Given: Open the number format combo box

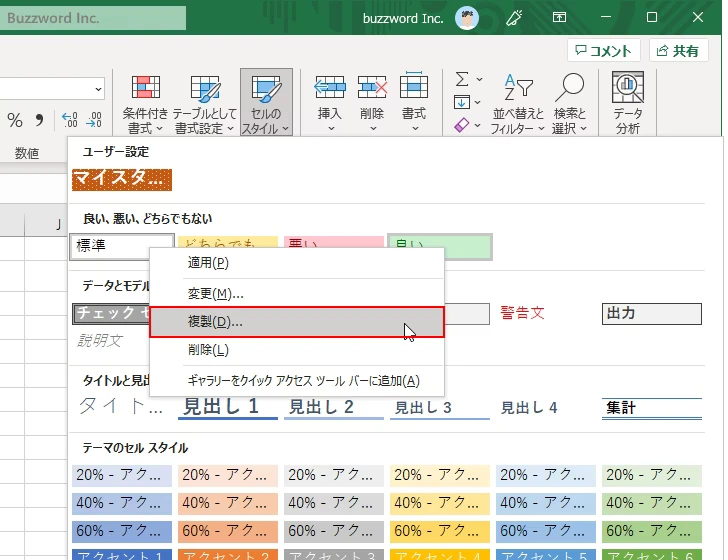Looking at the screenshot, I should (x=52, y=89).
